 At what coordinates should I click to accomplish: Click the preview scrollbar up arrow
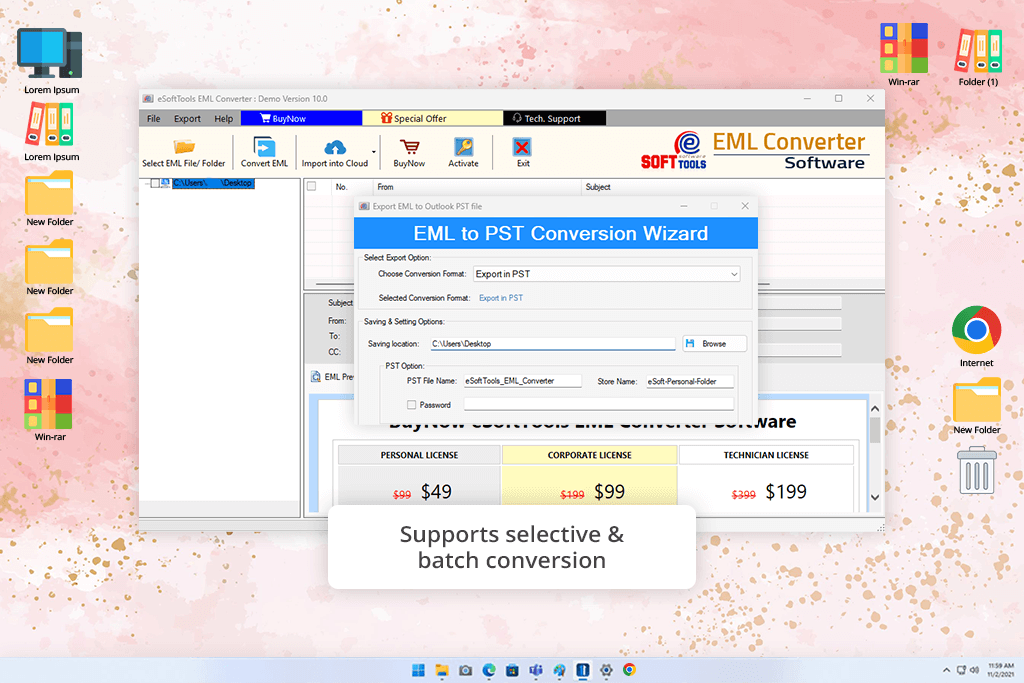click(x=875, y=409)
